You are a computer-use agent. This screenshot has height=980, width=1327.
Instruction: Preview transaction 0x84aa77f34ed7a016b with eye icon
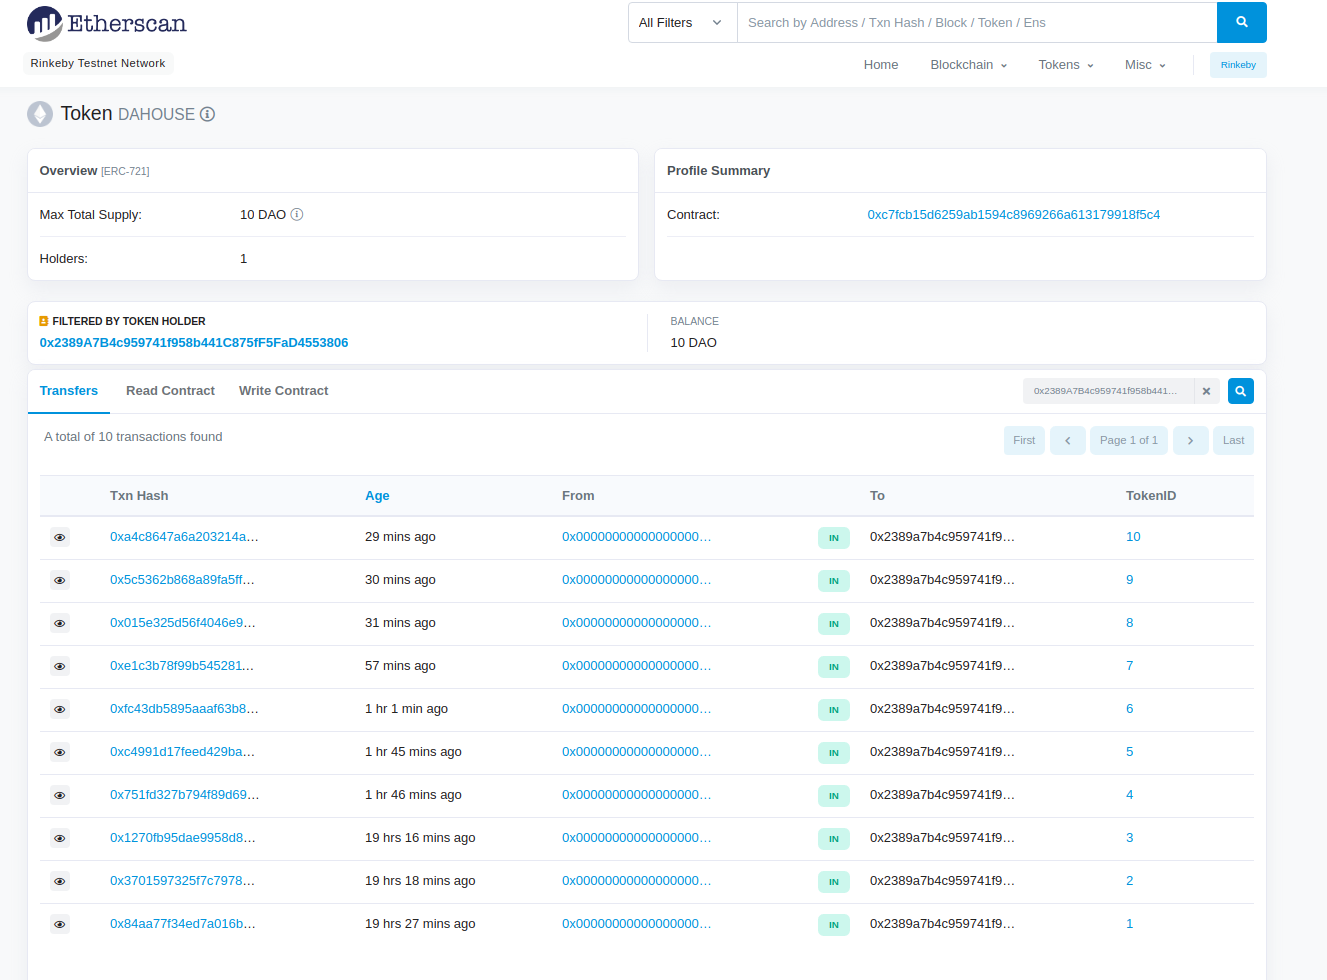[x=60, y=924]
